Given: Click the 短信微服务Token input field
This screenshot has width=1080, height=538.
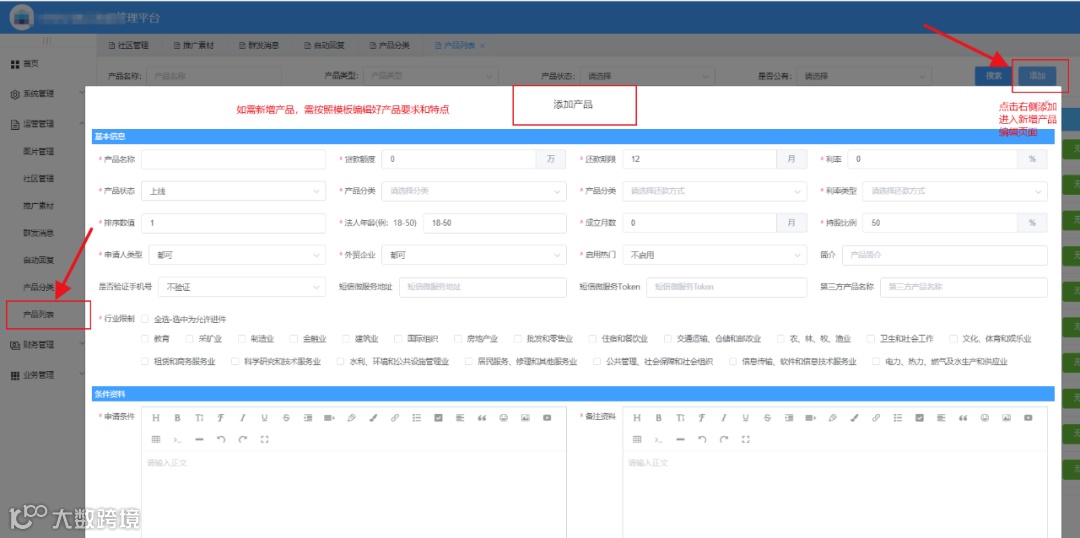Looking at the screenshot, I should coord(726,287).
